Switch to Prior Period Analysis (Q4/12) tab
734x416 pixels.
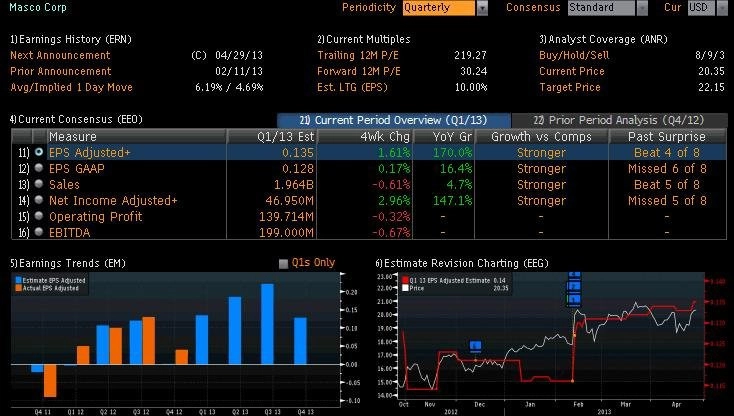(619, 120)
